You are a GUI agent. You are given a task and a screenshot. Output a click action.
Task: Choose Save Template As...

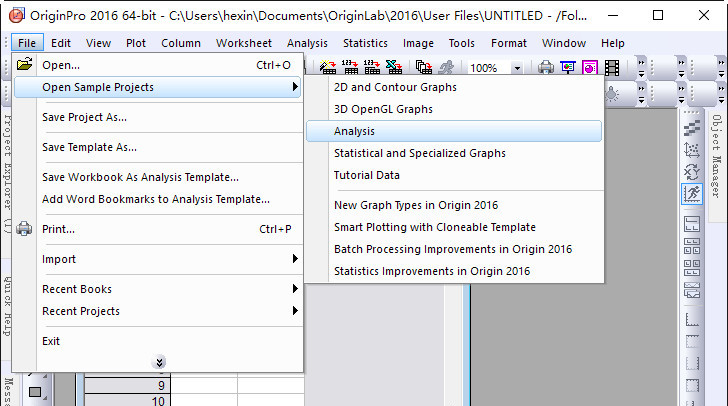pos(158,147)
